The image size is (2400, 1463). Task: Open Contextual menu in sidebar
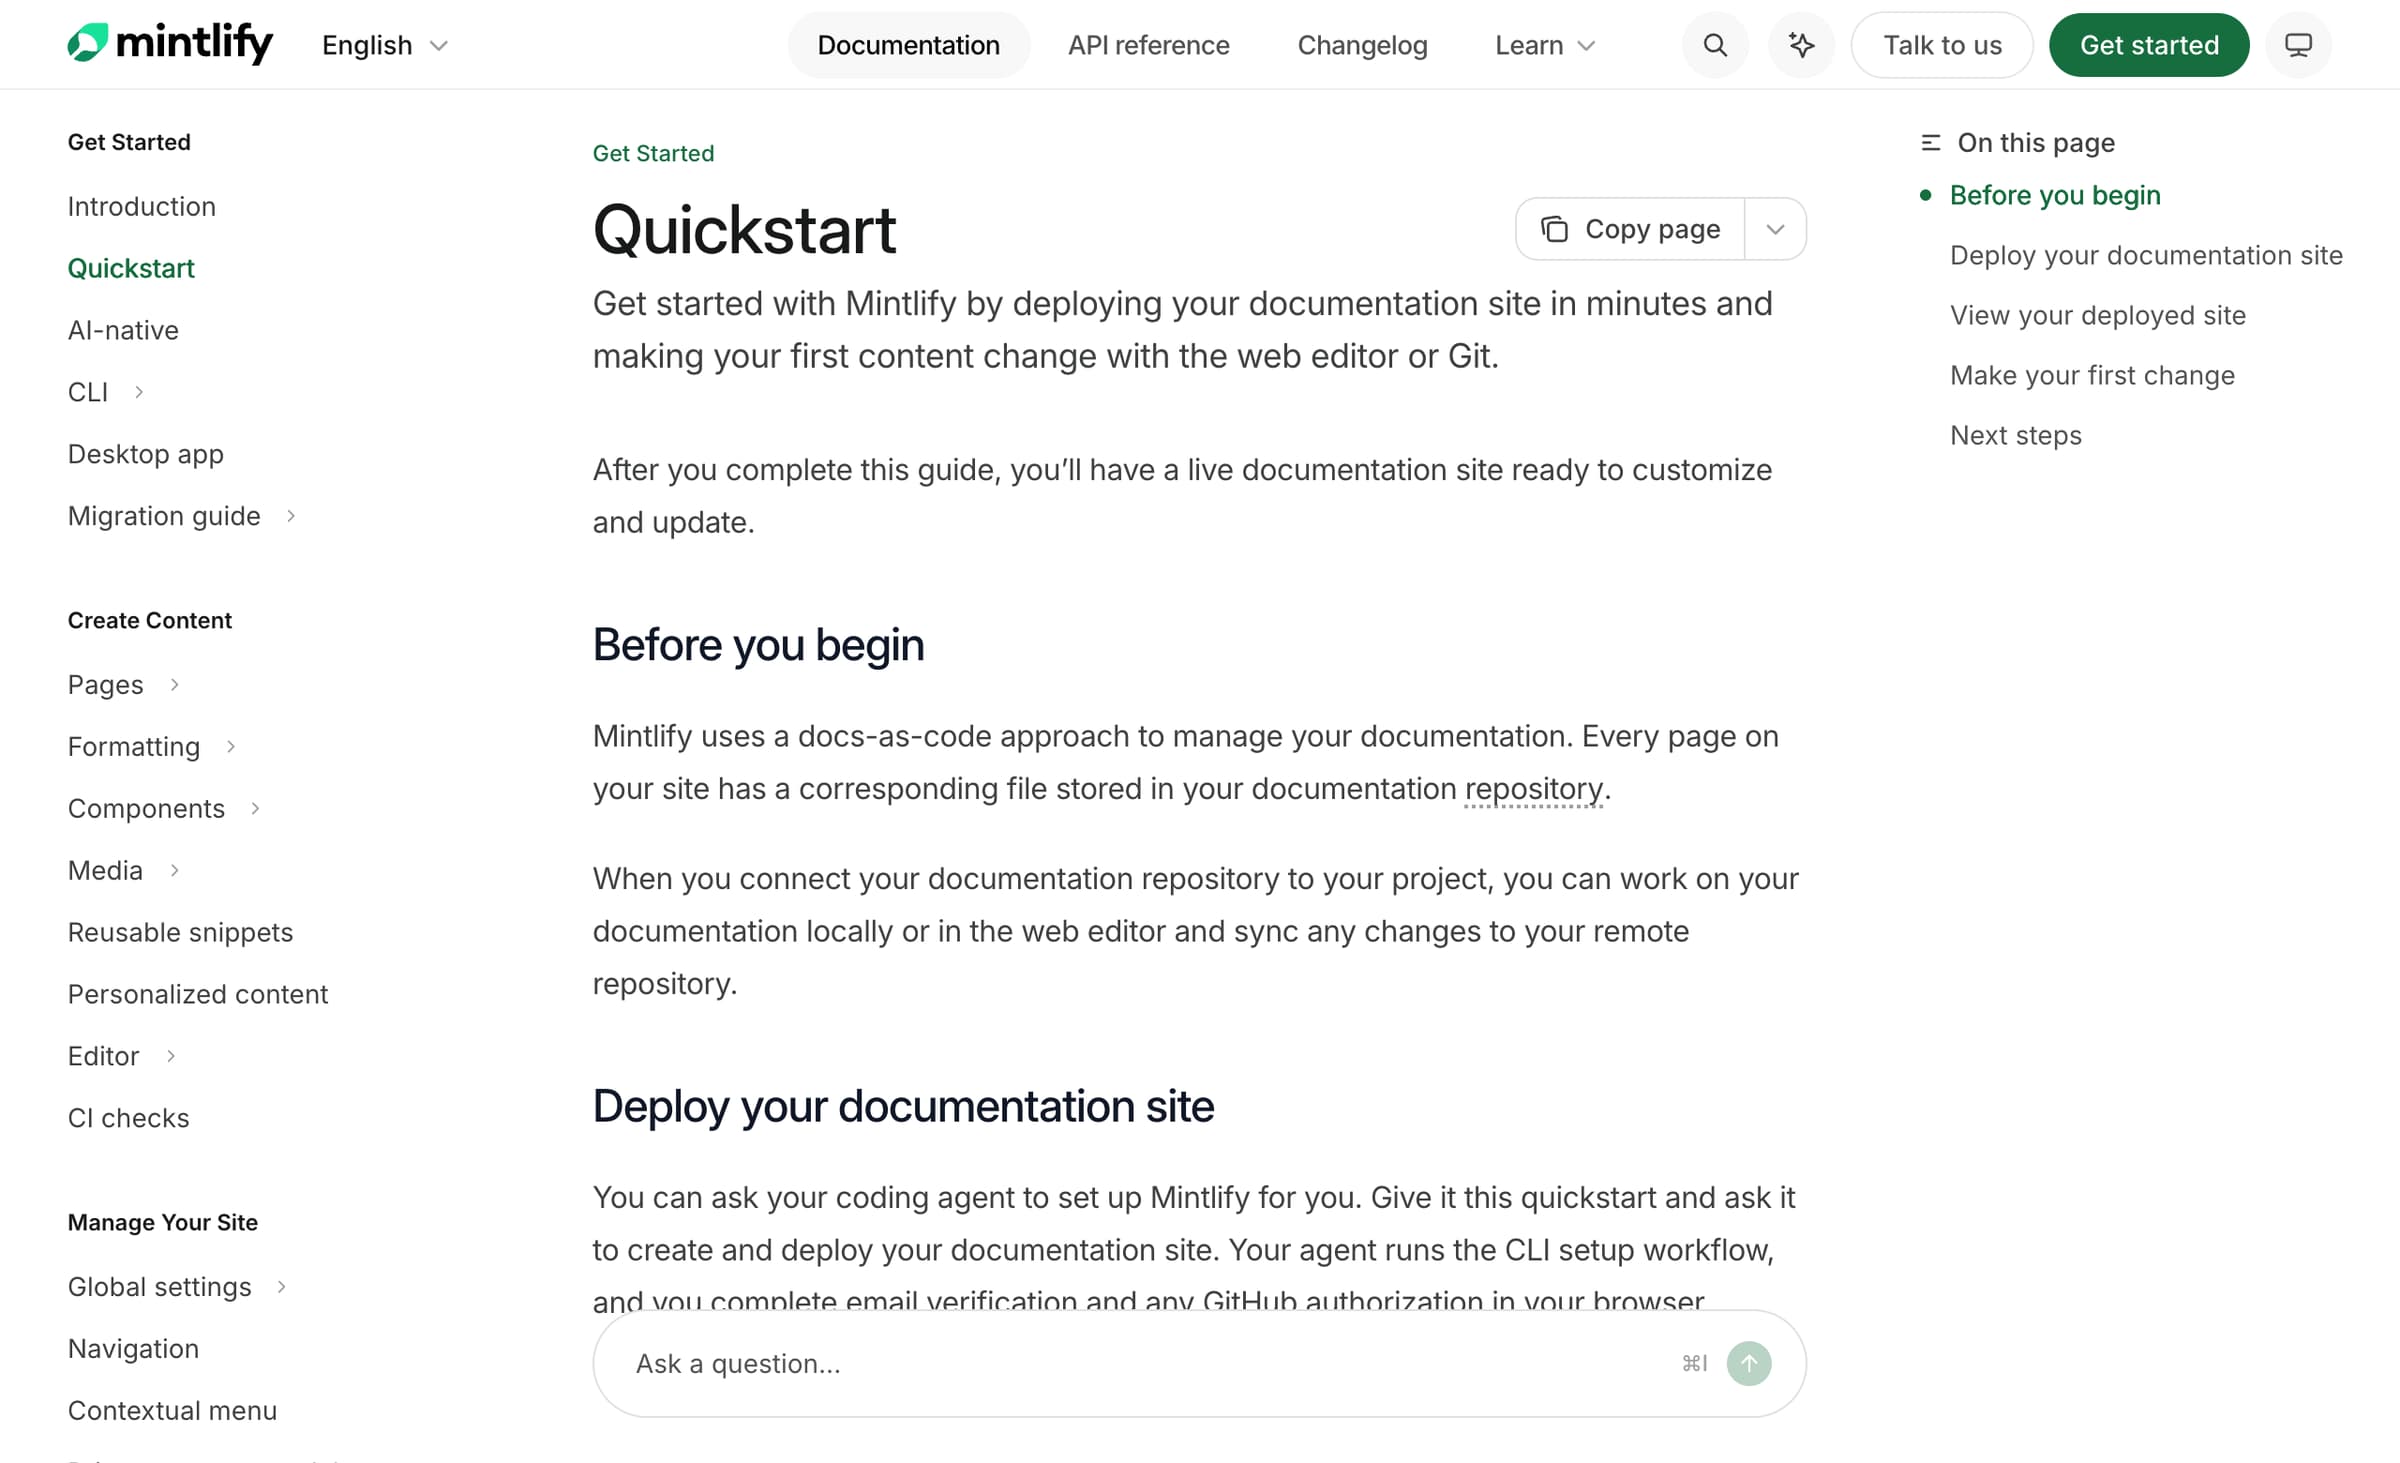pos(172,1411)
